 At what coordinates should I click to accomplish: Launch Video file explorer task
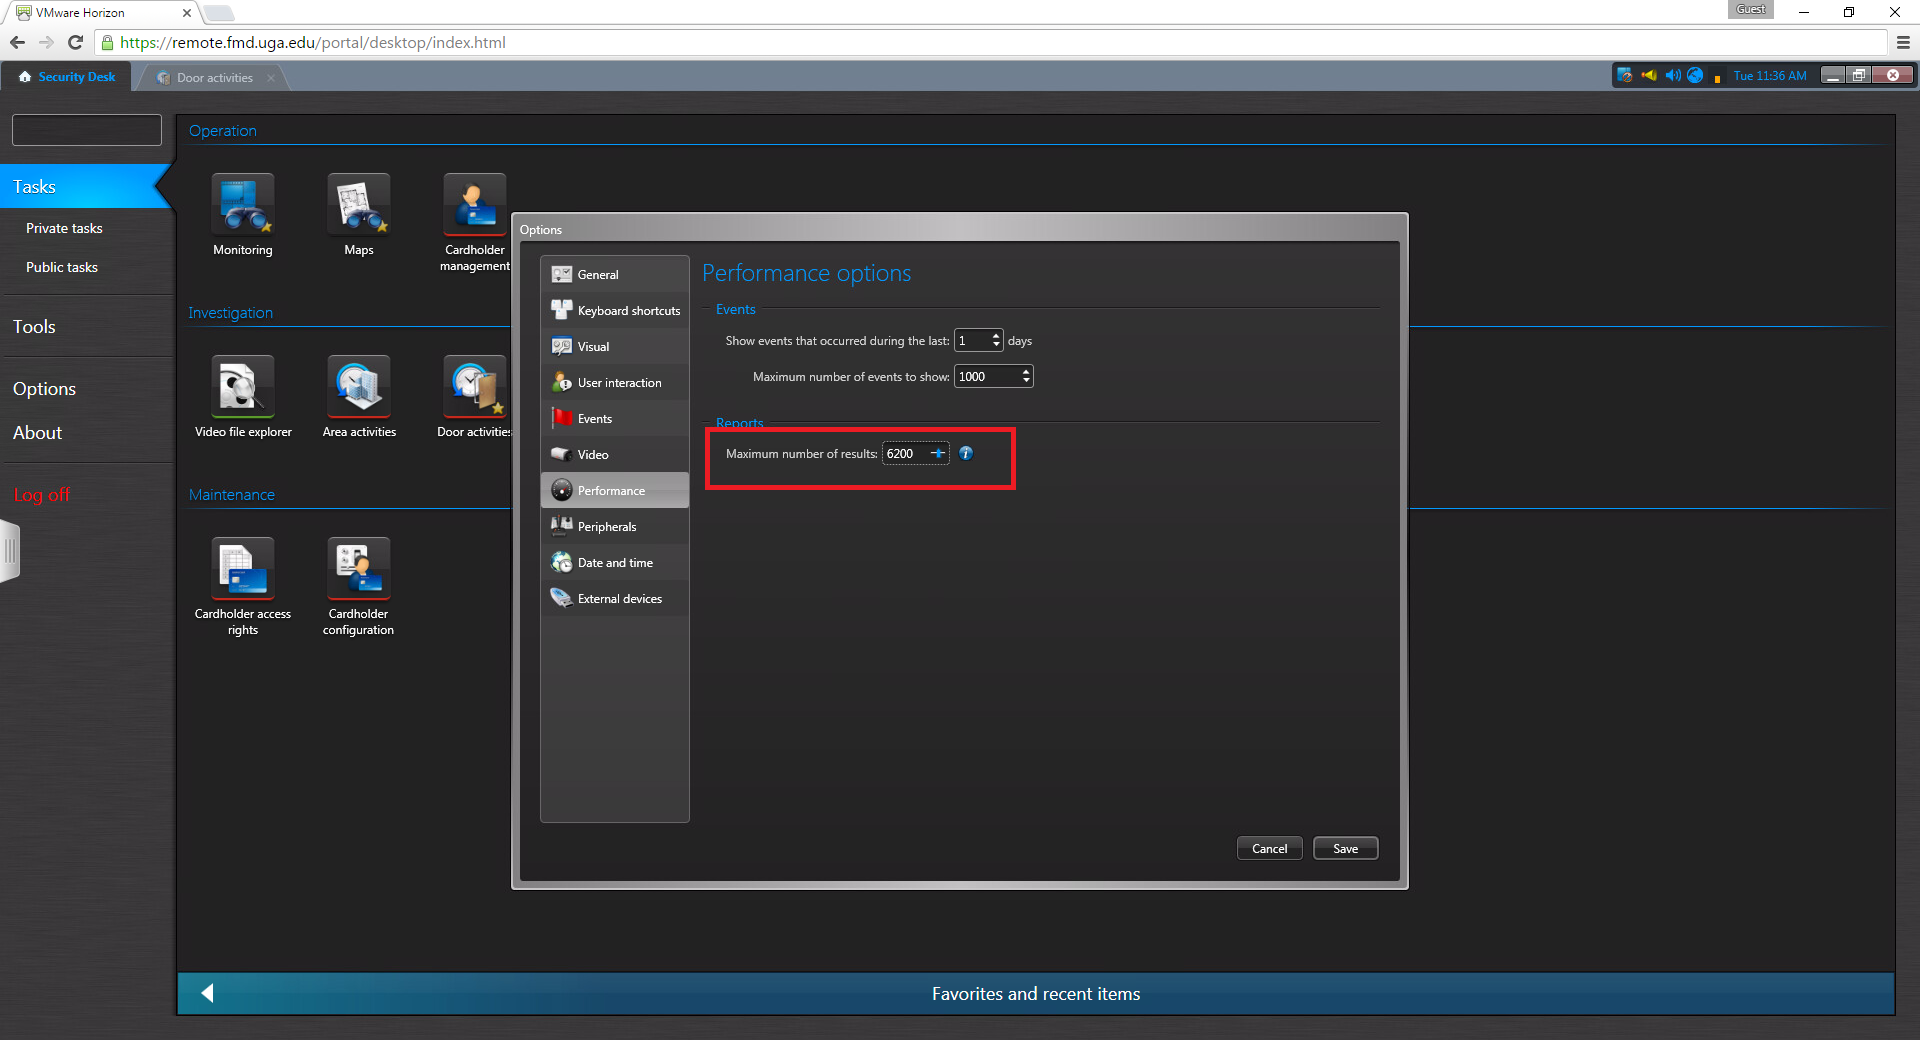(x=242, y=387)
